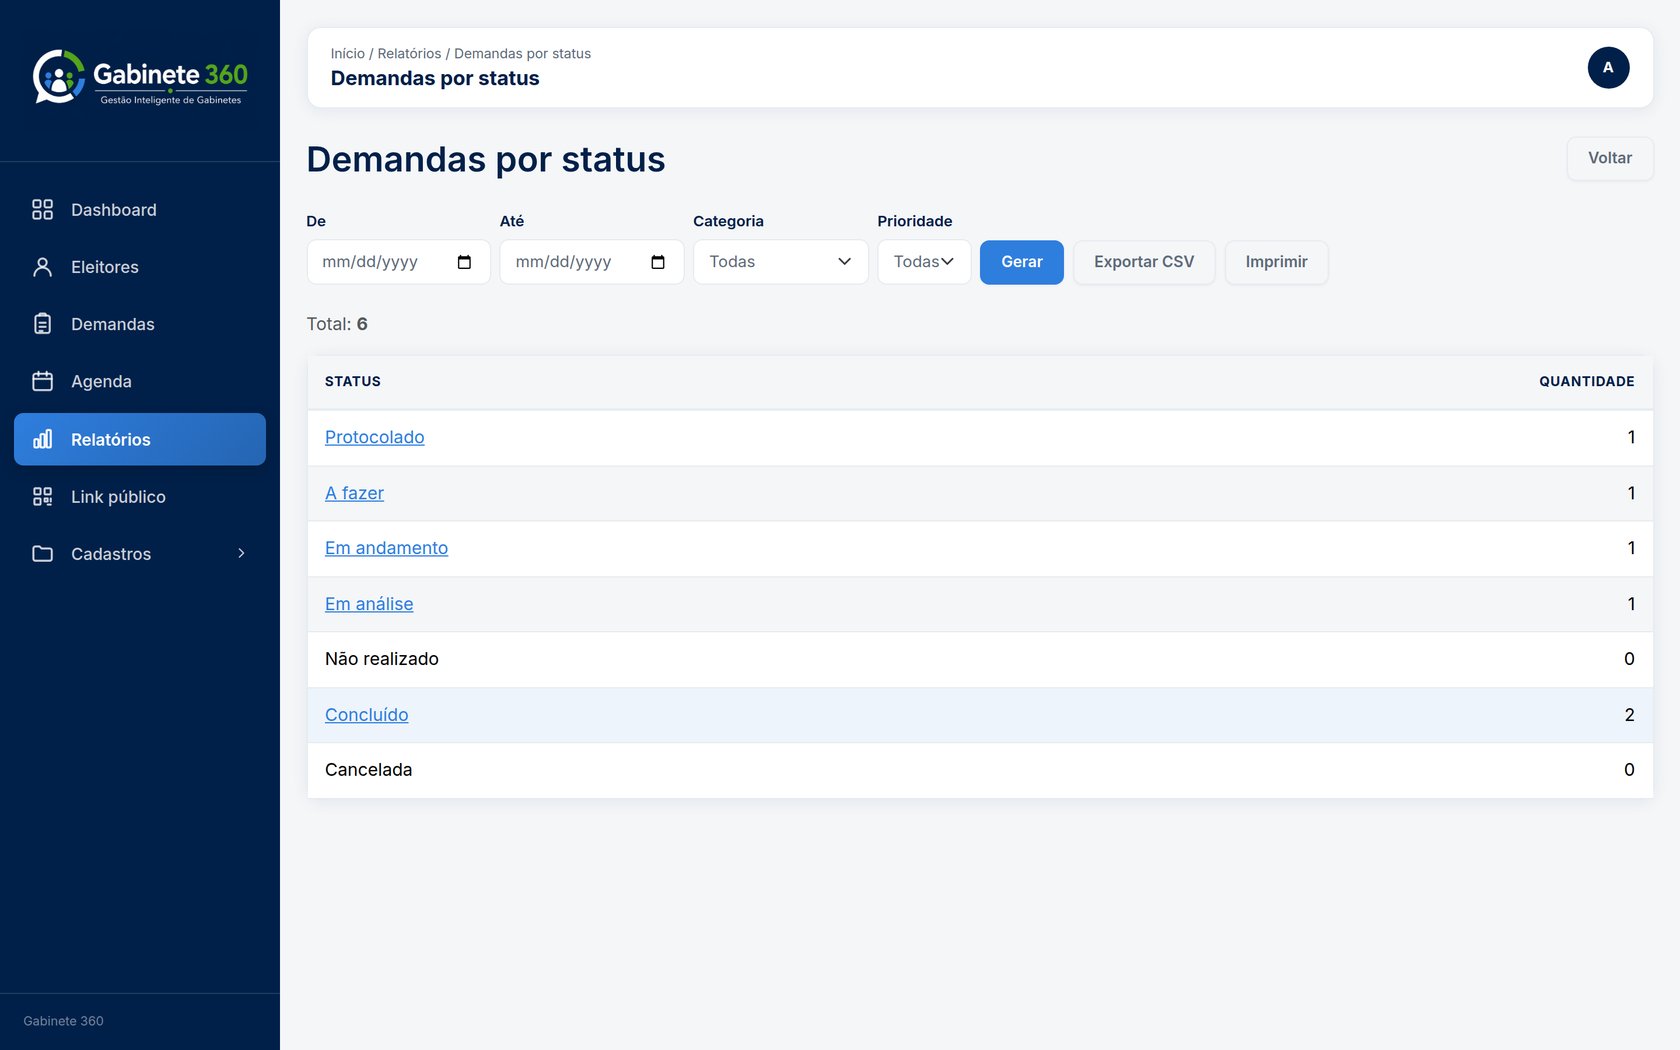Viewport: 1680px width, 1050px height.
Task: Open the A fazer status link
Action: pos(354,493)
